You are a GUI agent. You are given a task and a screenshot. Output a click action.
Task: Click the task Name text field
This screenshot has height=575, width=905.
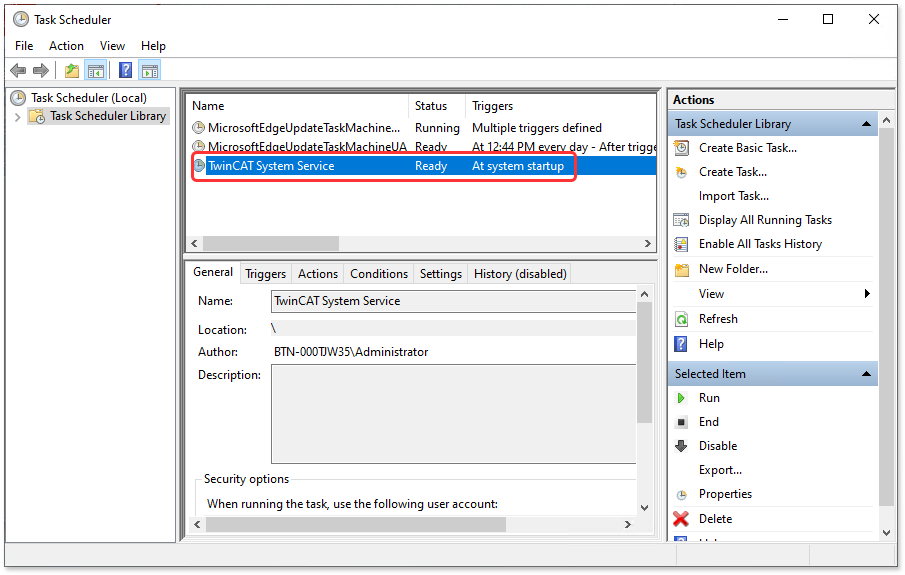tap(452, 301)
